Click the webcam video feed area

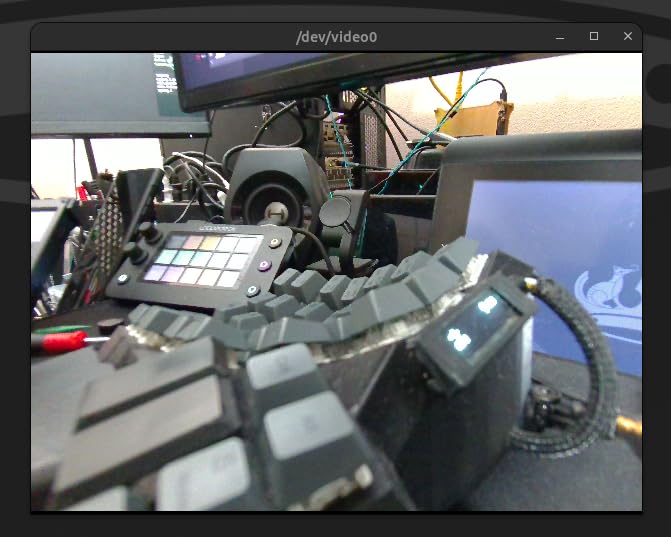pyautogui.click(x=336, y=282)
